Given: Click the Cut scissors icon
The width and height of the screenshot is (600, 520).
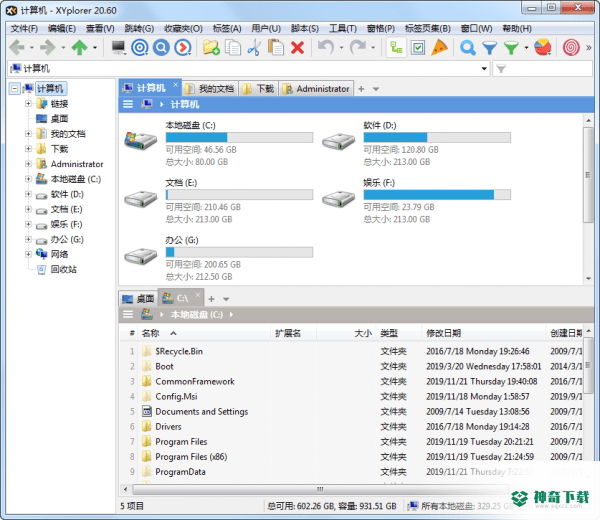Looking at the screenshot, I should (x=254, y=48).
